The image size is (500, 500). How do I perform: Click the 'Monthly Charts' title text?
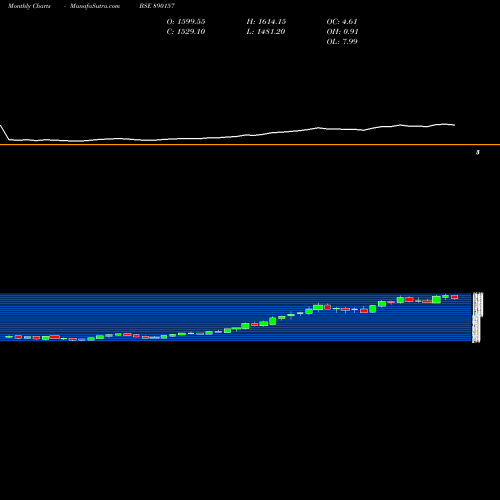tap(29, 6)
